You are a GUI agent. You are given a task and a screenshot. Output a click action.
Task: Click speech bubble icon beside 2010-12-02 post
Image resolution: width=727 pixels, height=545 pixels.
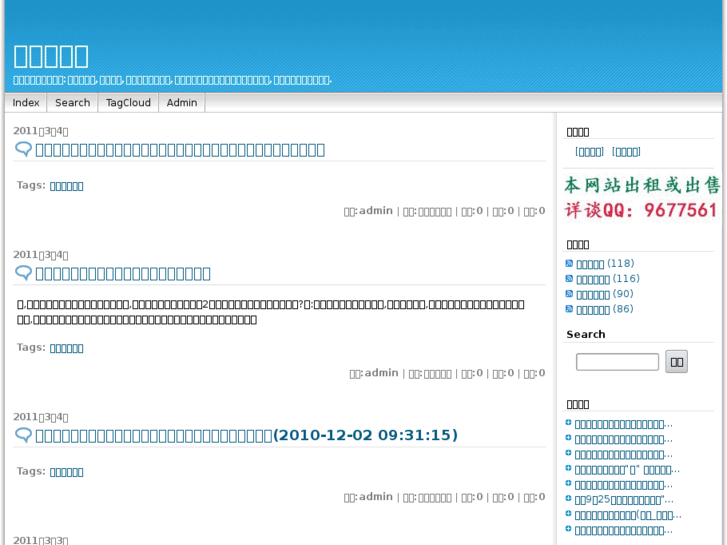pos(23,435)
